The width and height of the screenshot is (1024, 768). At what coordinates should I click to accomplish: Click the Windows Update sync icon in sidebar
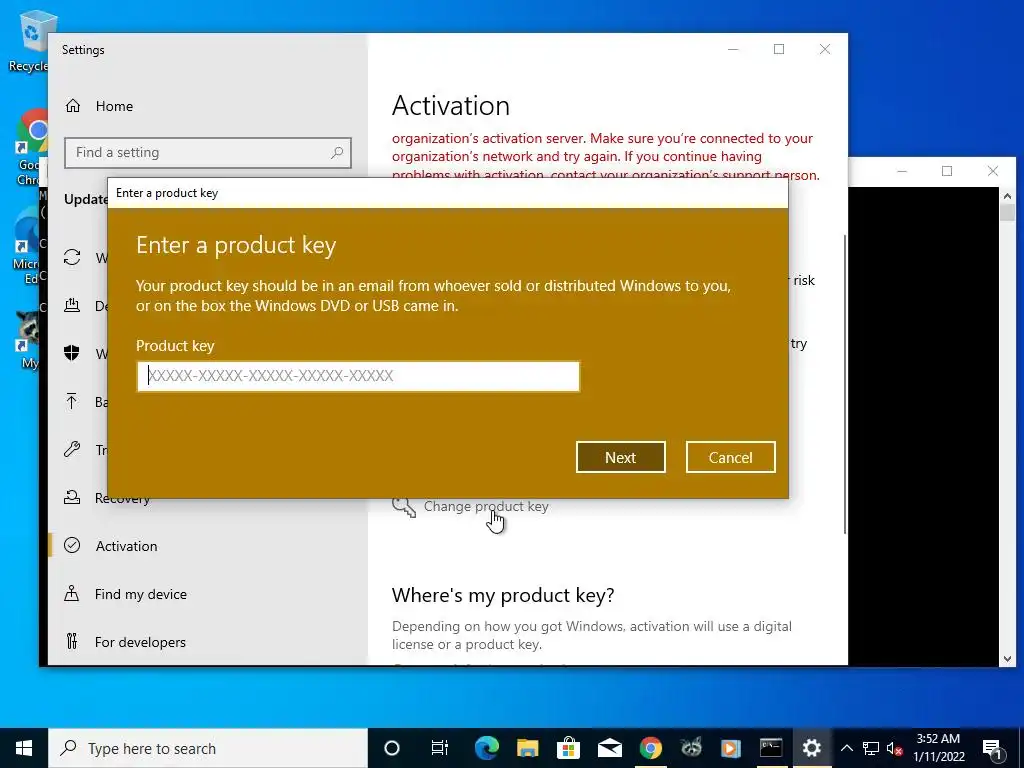tap(72, 257)
